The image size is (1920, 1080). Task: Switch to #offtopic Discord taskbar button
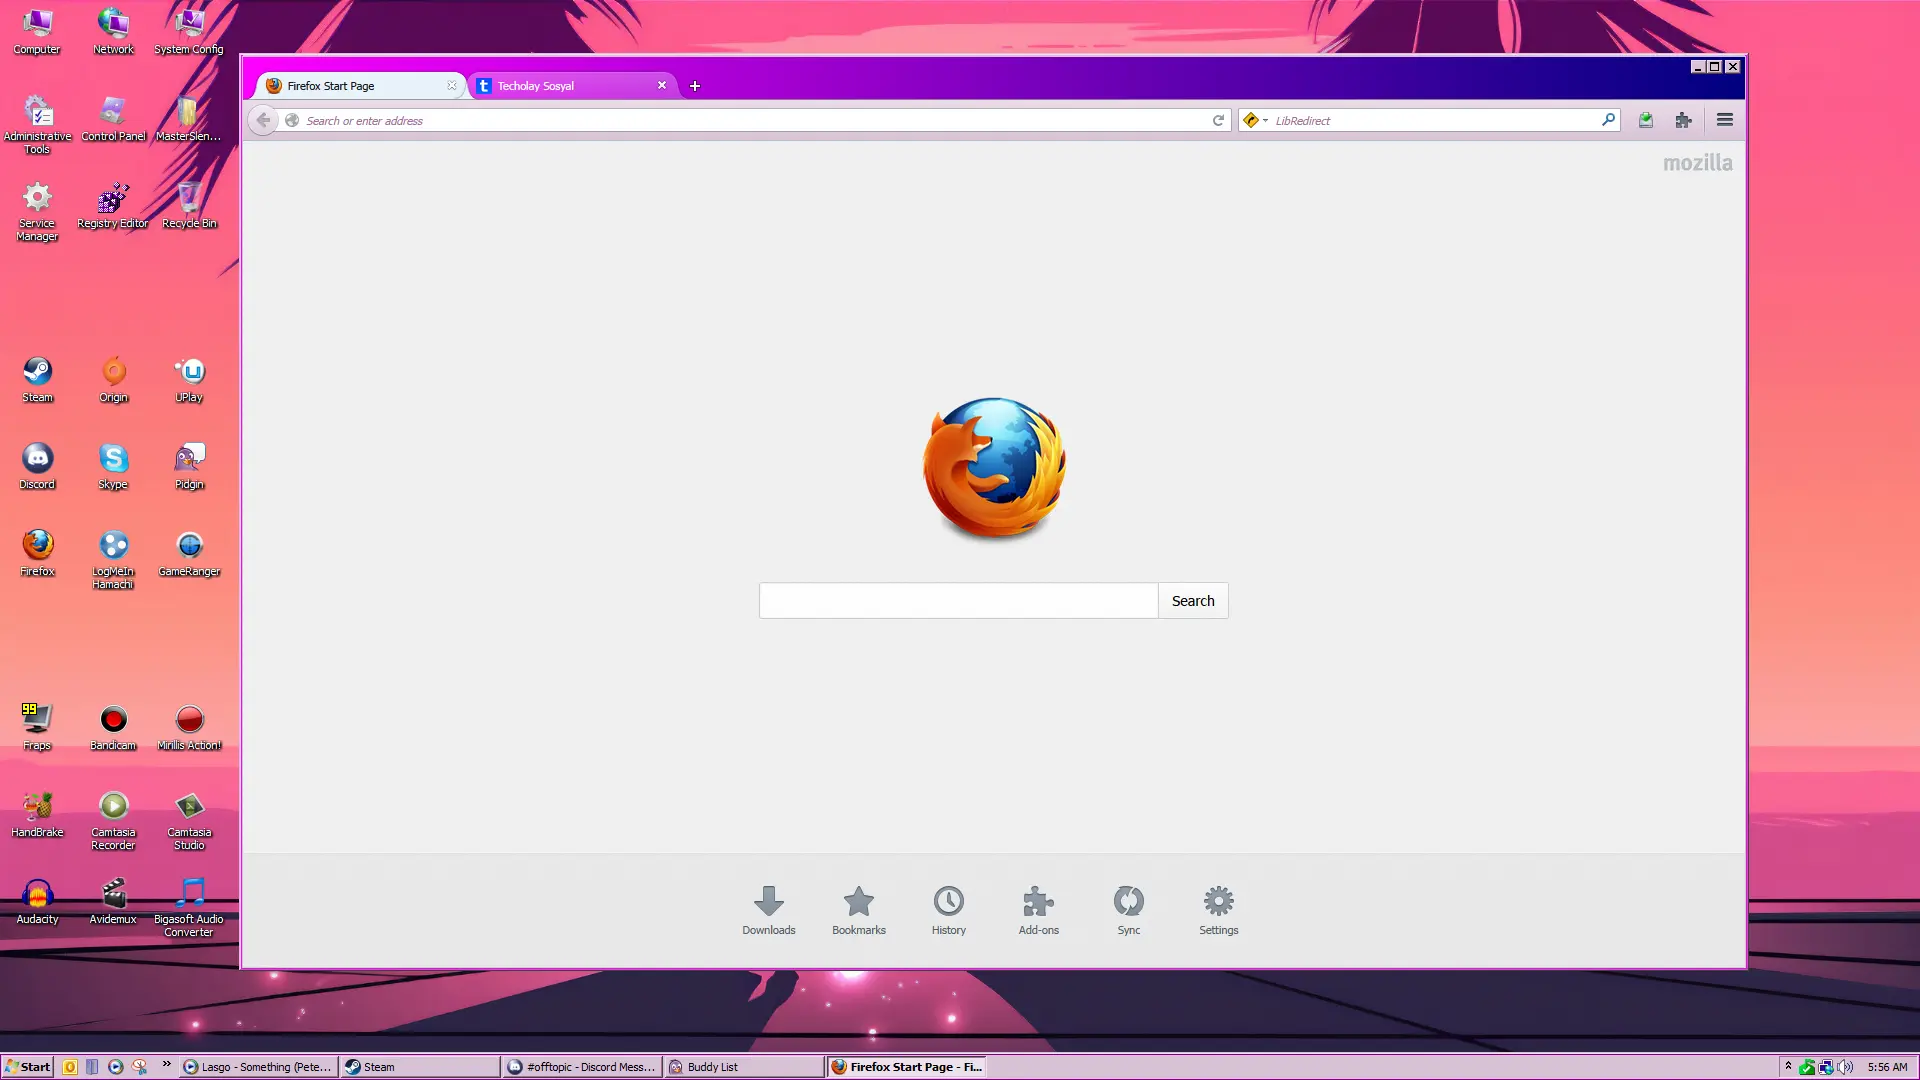[x=582, y=1067]
